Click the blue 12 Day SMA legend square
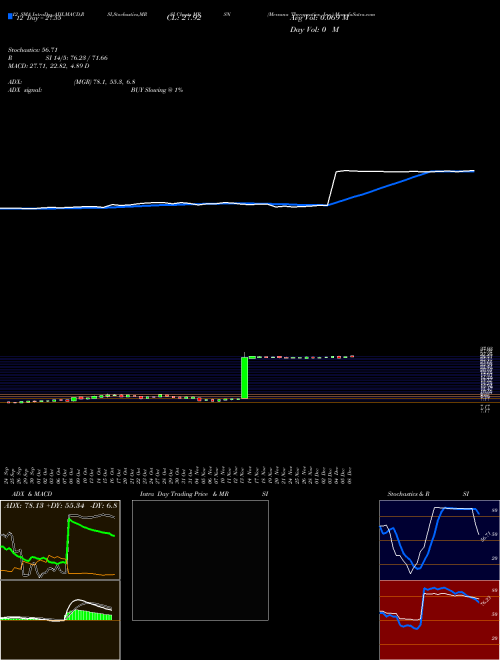The image size is (500, 660). (10, 17)
